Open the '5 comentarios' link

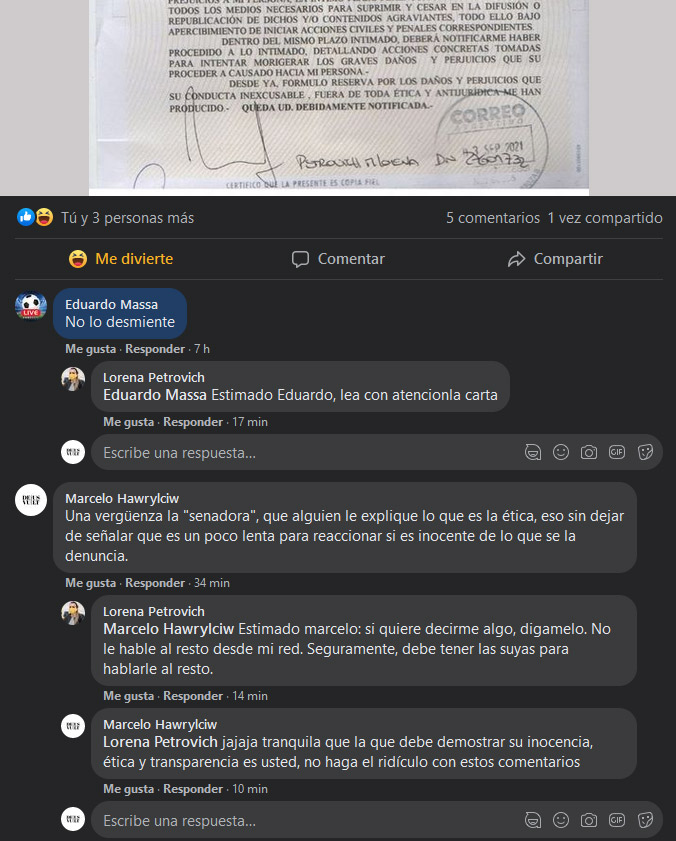coord(493,218)
